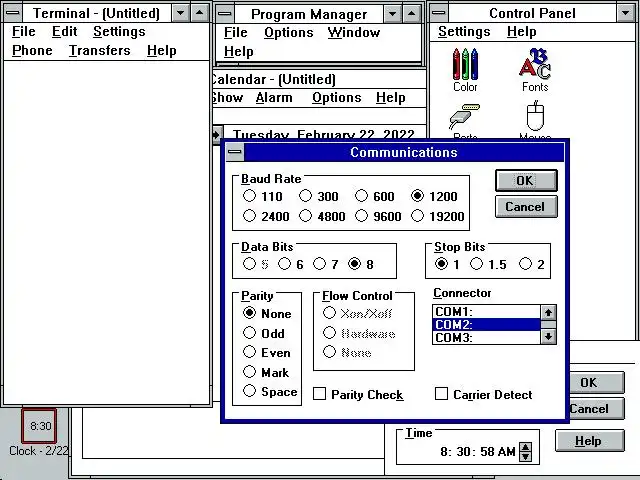This screenshot has width=640, height=480.
Task: Select COM1: in Connector list
Action: click(x=487, y=312)
